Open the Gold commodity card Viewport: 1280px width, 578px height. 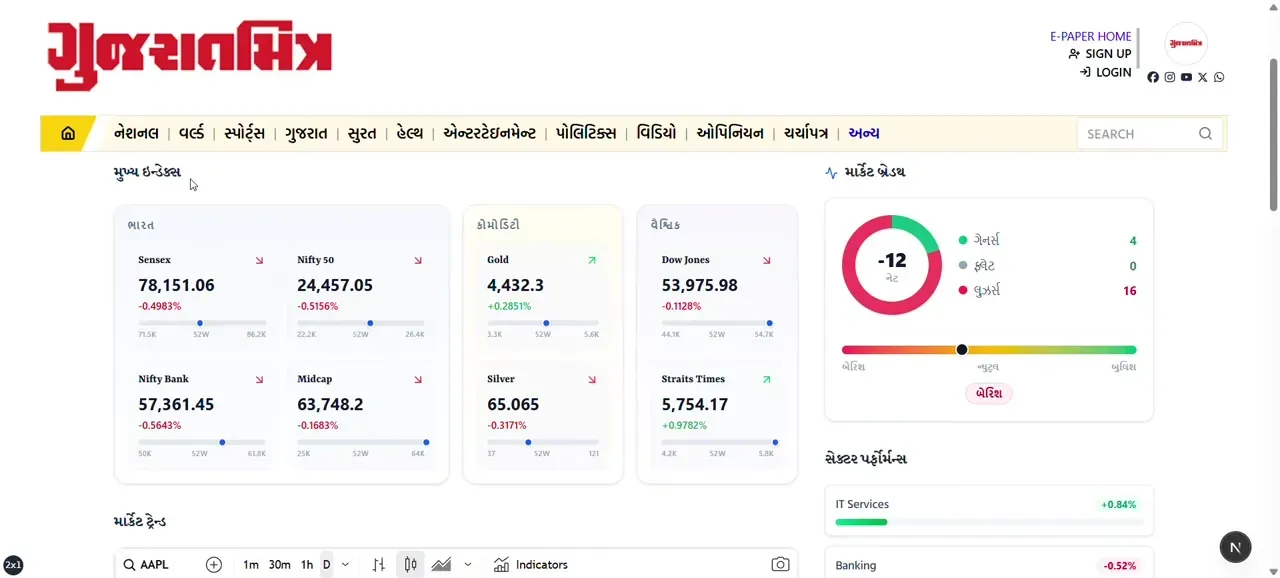point(543,295)
